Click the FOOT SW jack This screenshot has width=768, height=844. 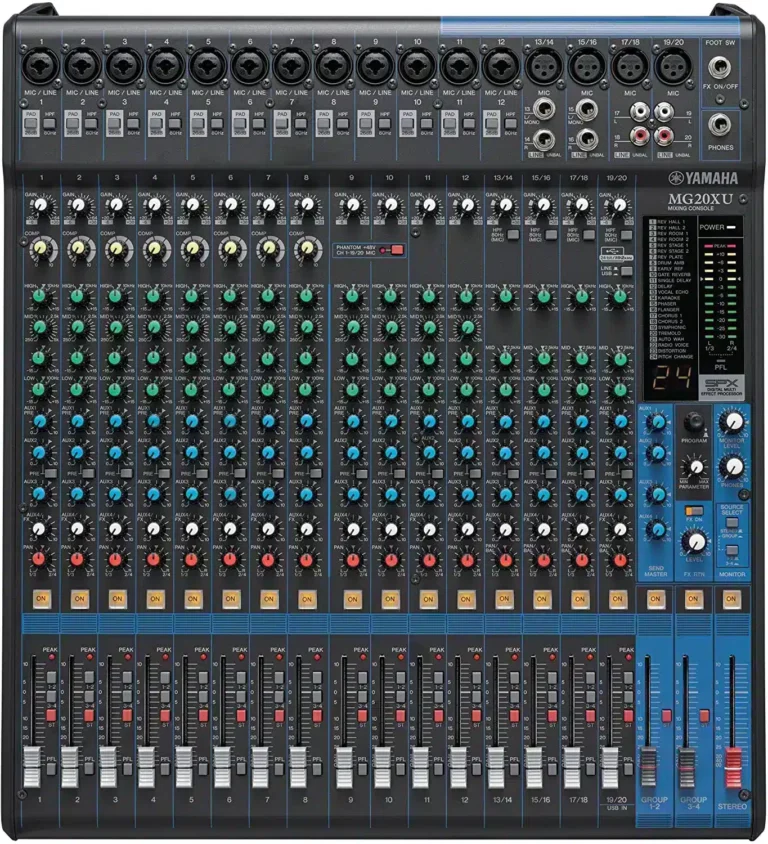720,67
